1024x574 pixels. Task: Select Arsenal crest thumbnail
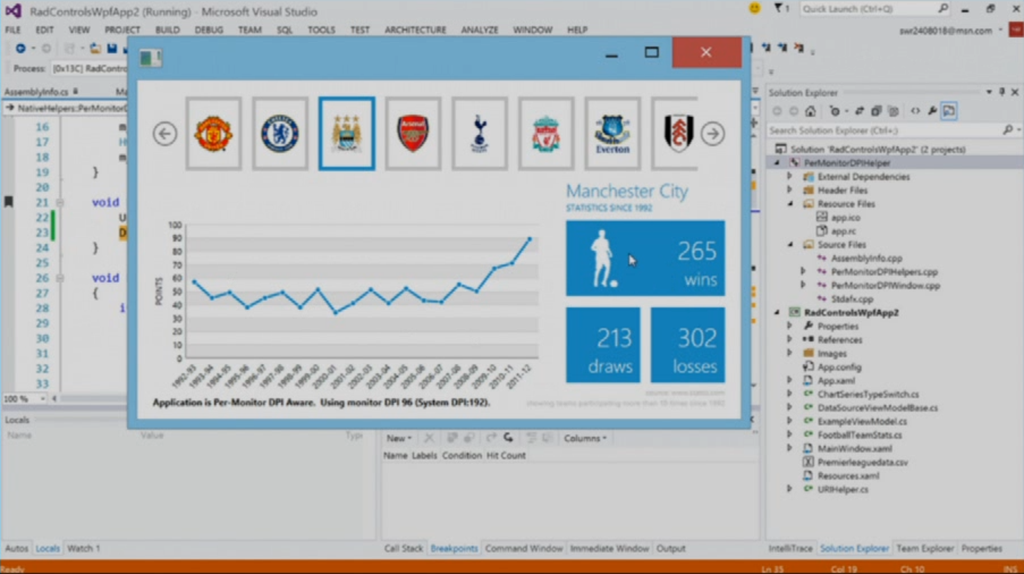tap(413, 134)
